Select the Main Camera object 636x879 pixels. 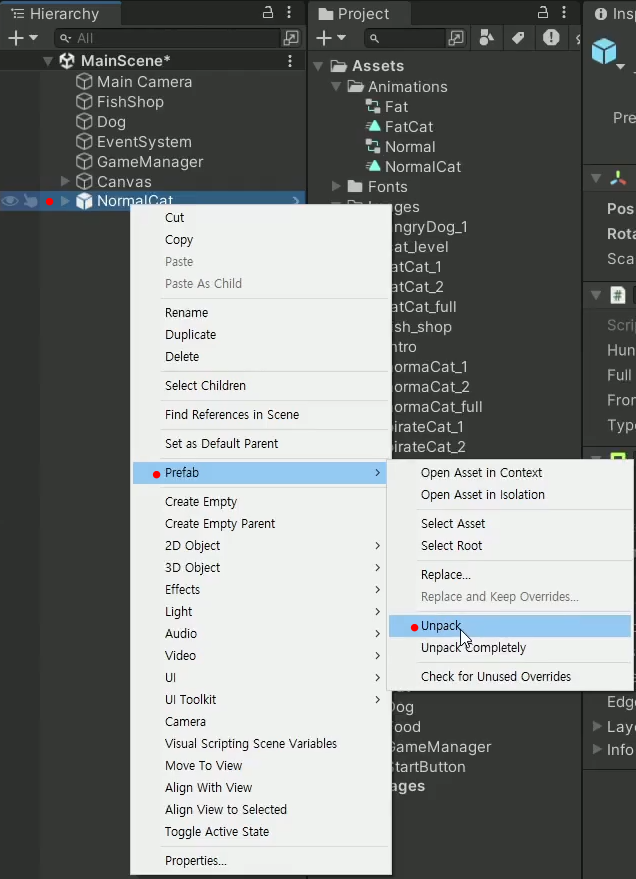[x=145, y=82]
